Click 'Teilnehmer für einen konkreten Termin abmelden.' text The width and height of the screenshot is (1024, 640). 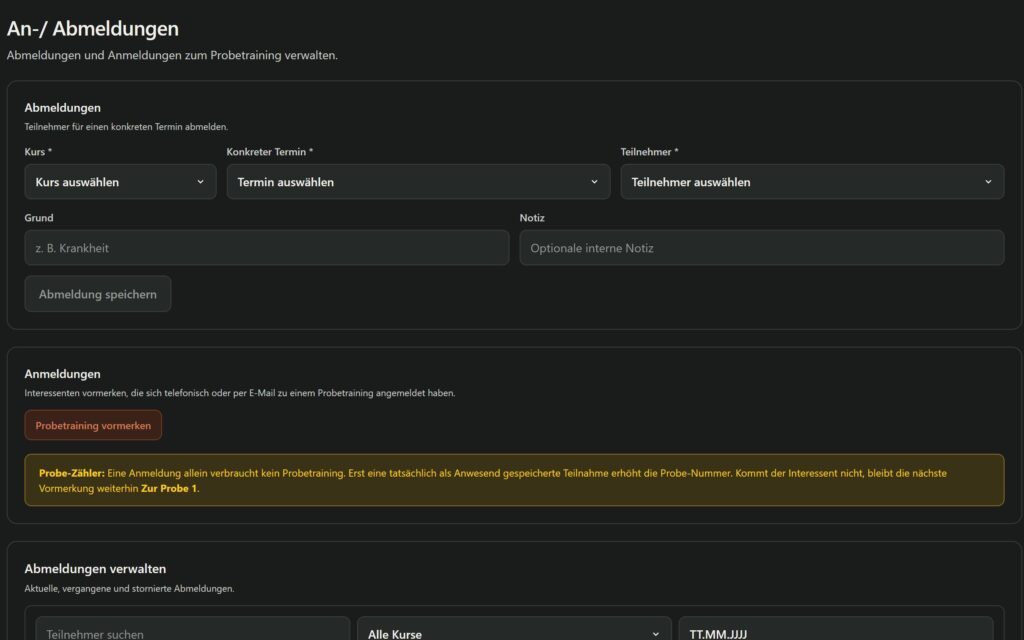pos(126,127)
